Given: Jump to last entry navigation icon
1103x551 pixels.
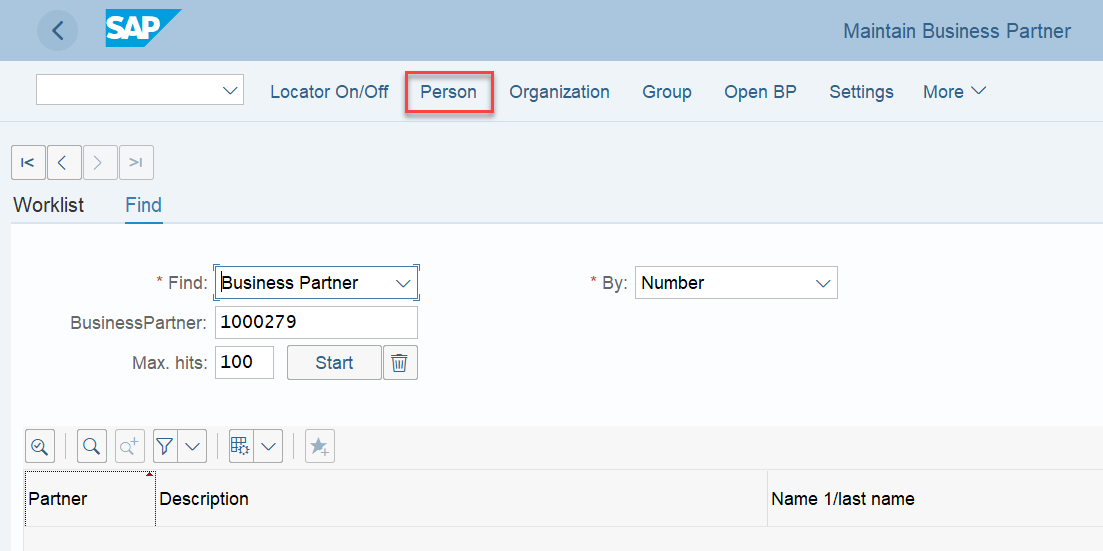Looking at the screenshot, I should (136, 163).
